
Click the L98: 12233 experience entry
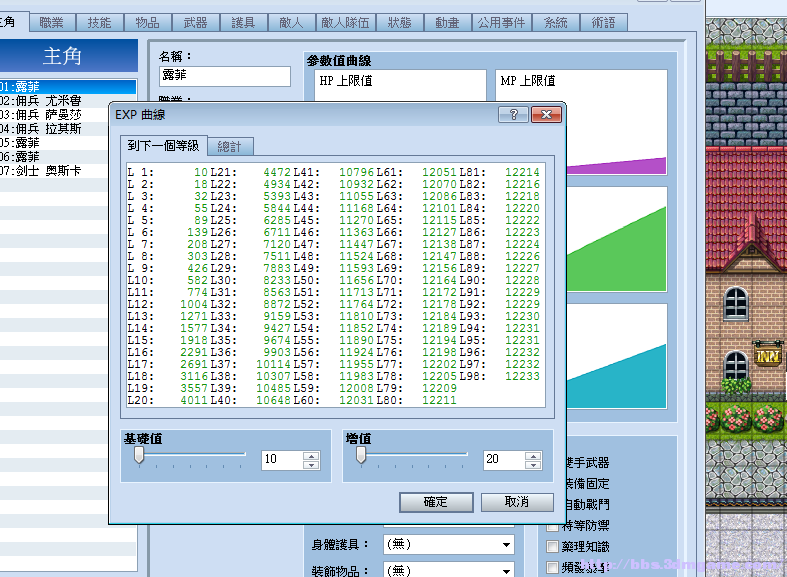click(x=499, y=376)
